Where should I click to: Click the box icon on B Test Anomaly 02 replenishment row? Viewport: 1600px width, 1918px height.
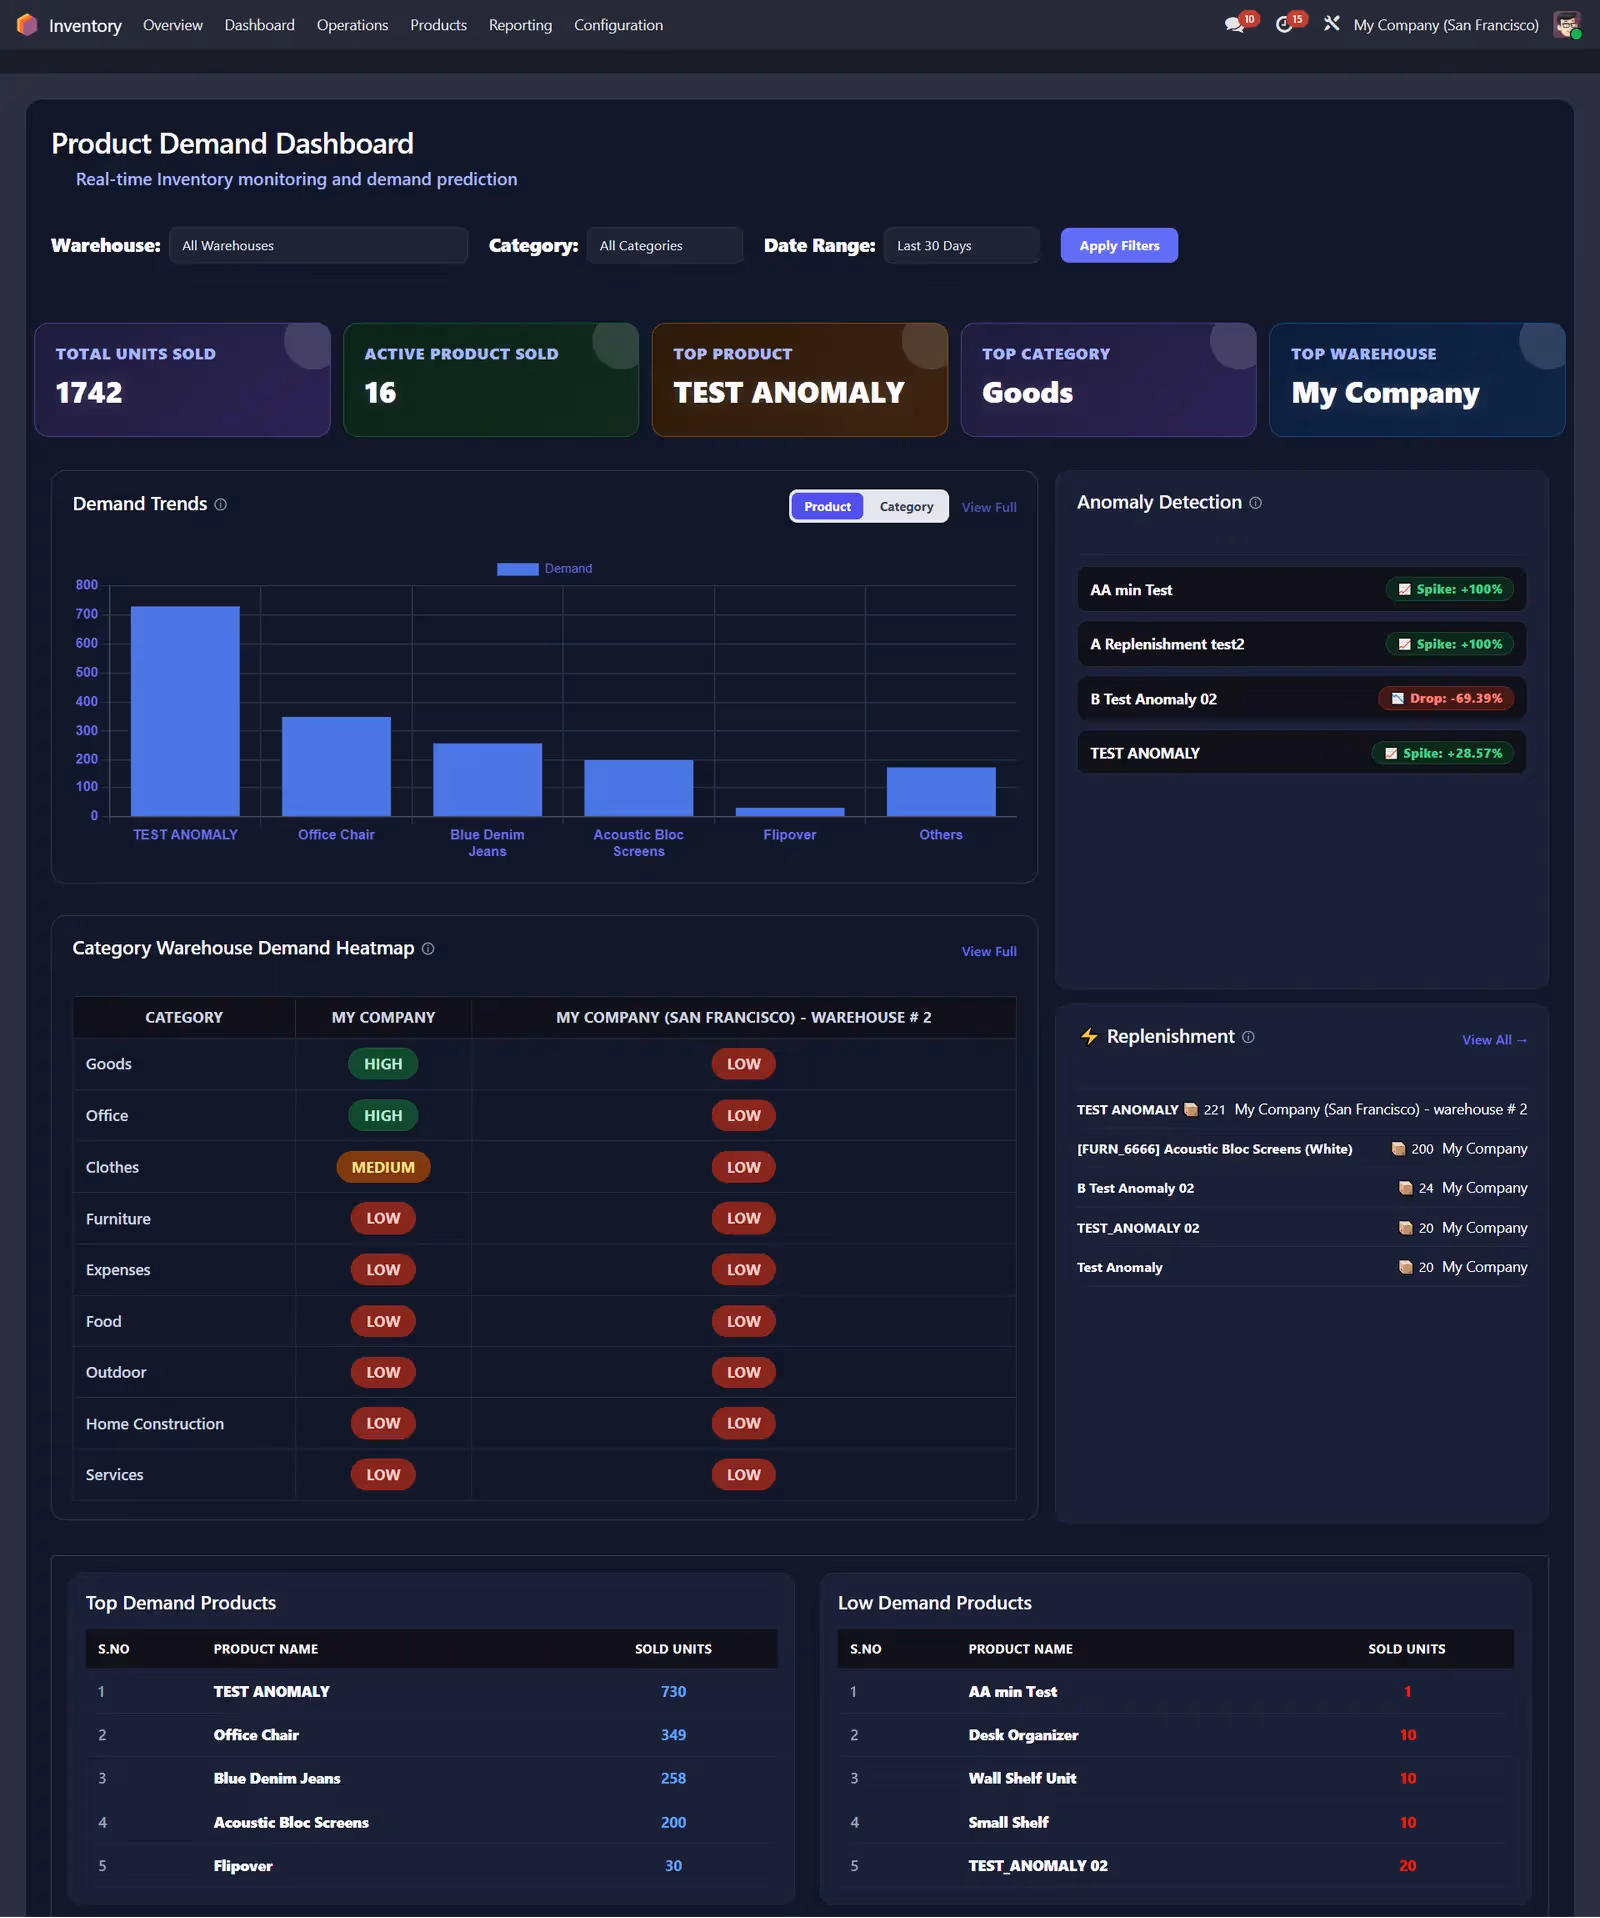pos(1405,1188)
